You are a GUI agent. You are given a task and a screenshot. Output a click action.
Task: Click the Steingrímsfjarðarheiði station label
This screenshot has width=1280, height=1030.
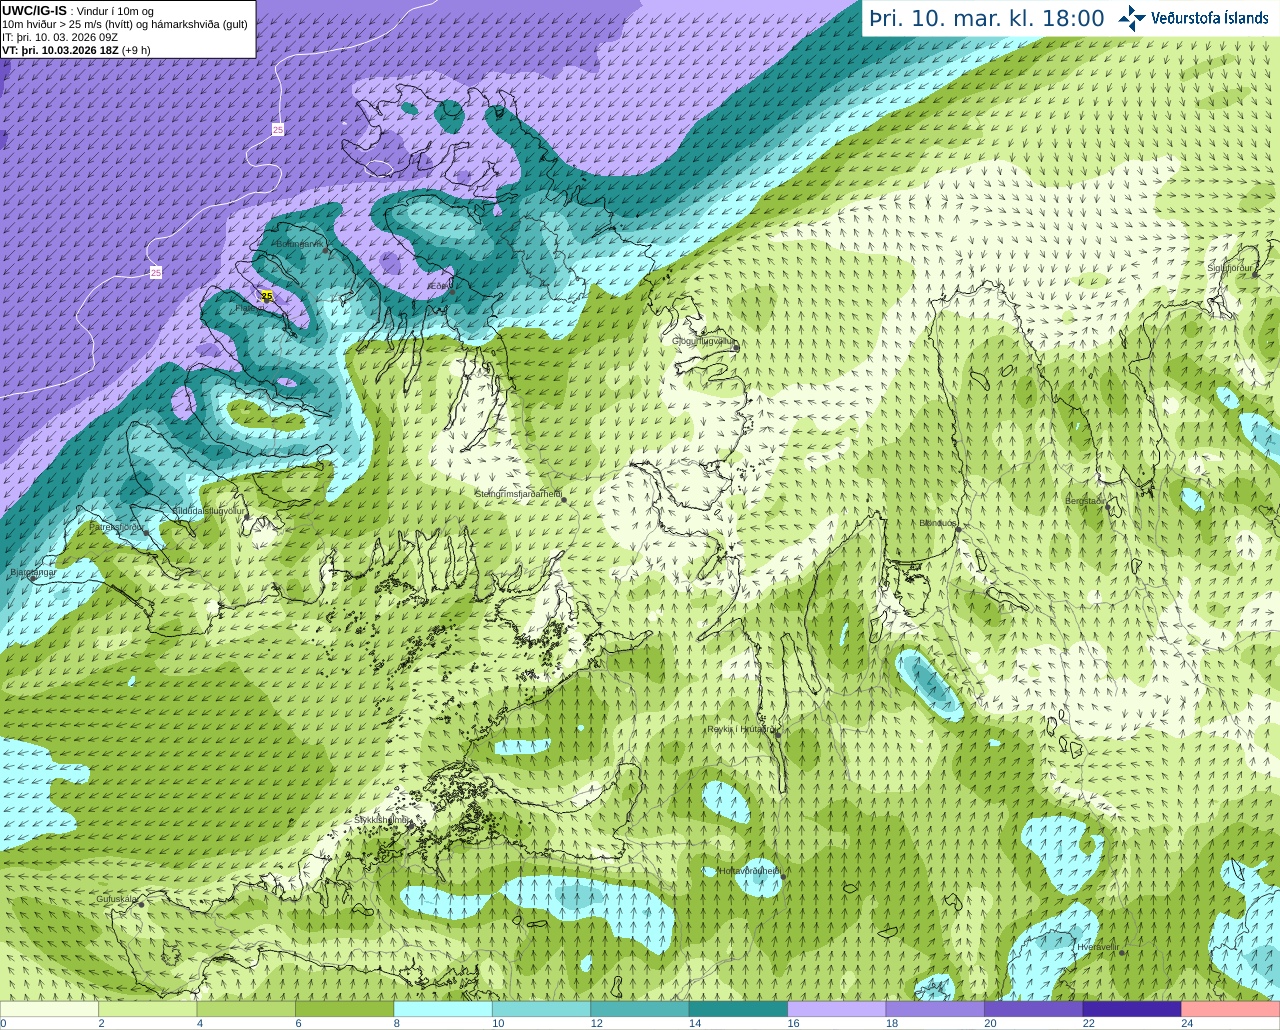[518, 493]
